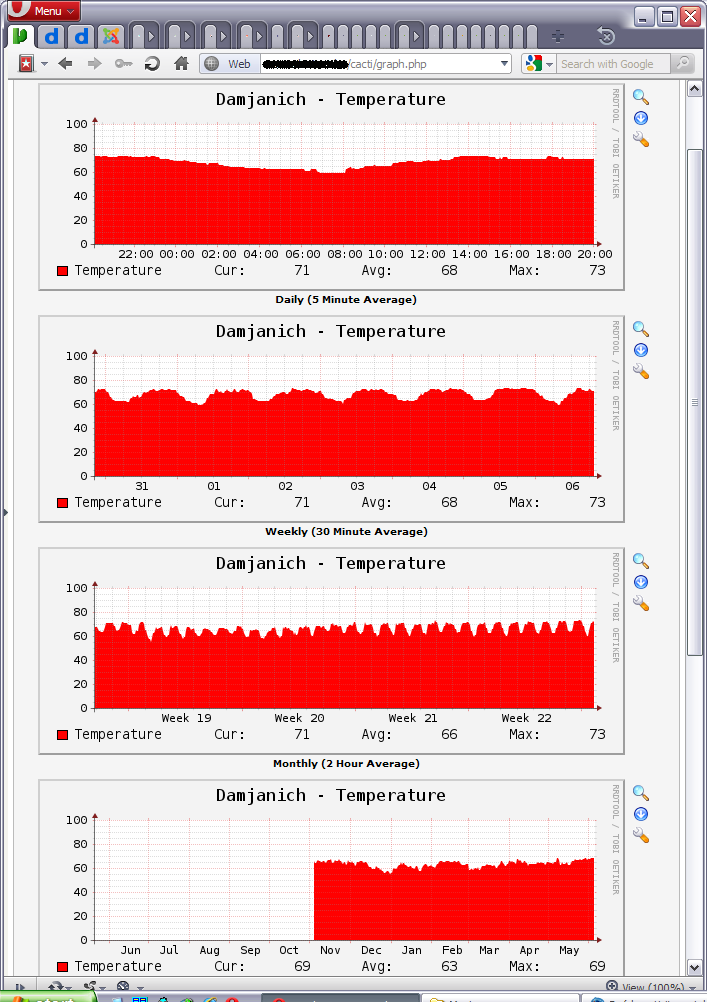Click the 'Weekly (30 Minute Average)' caption
The image size is (707, 1002).
coord(346,532)
